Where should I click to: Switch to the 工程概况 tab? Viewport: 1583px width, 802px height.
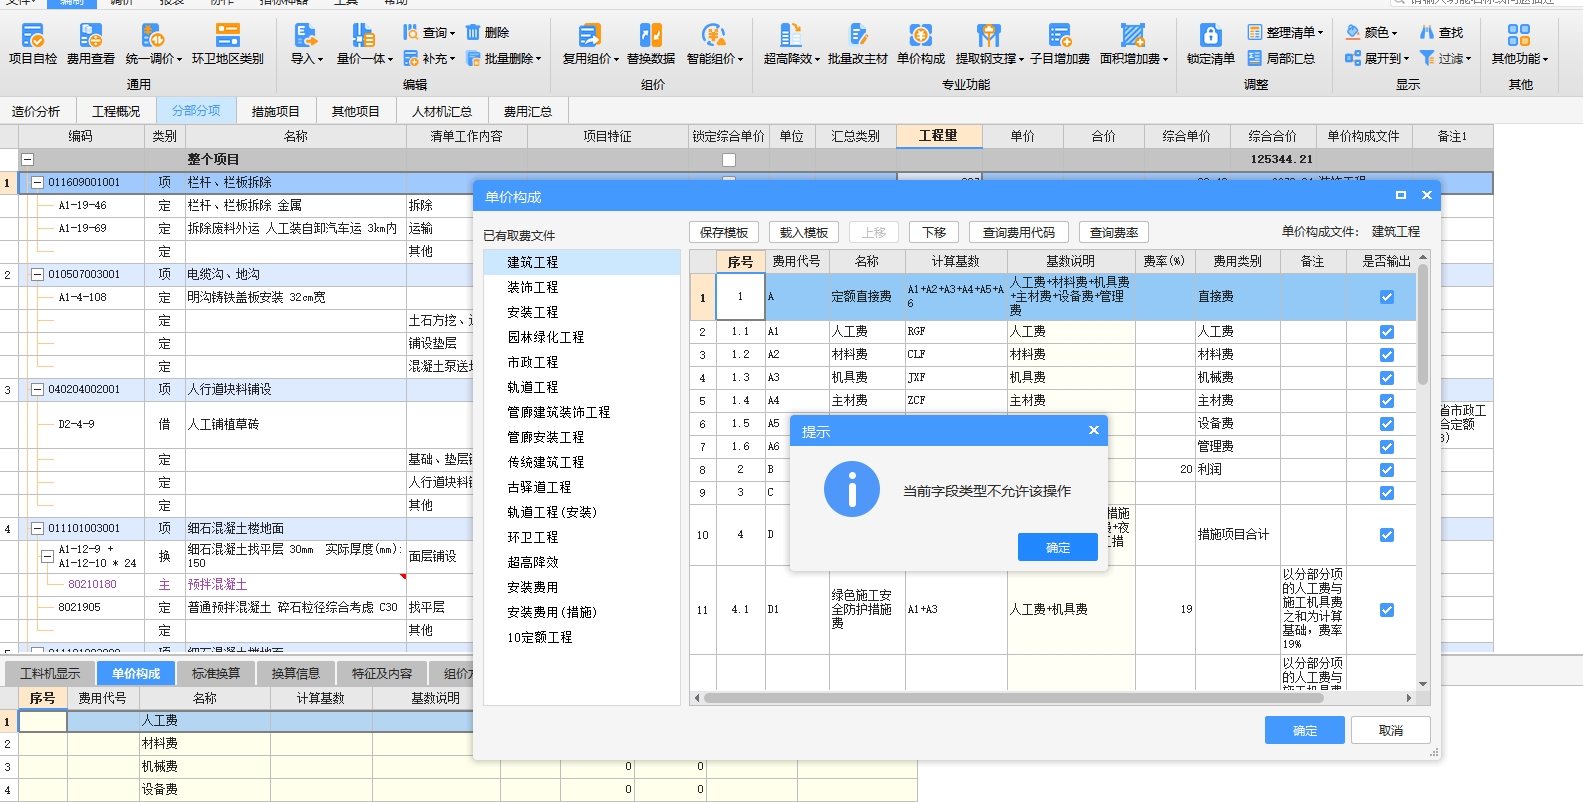116,111
